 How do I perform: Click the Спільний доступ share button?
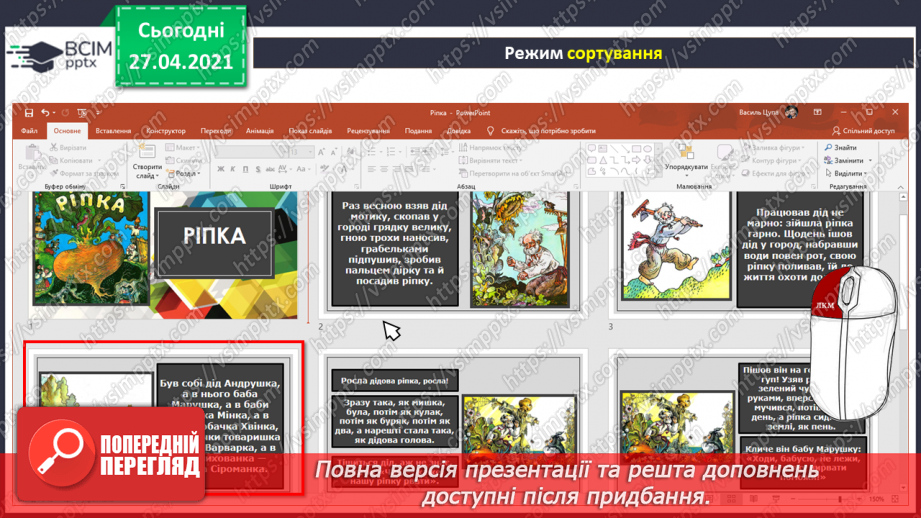tap(863, 131)
